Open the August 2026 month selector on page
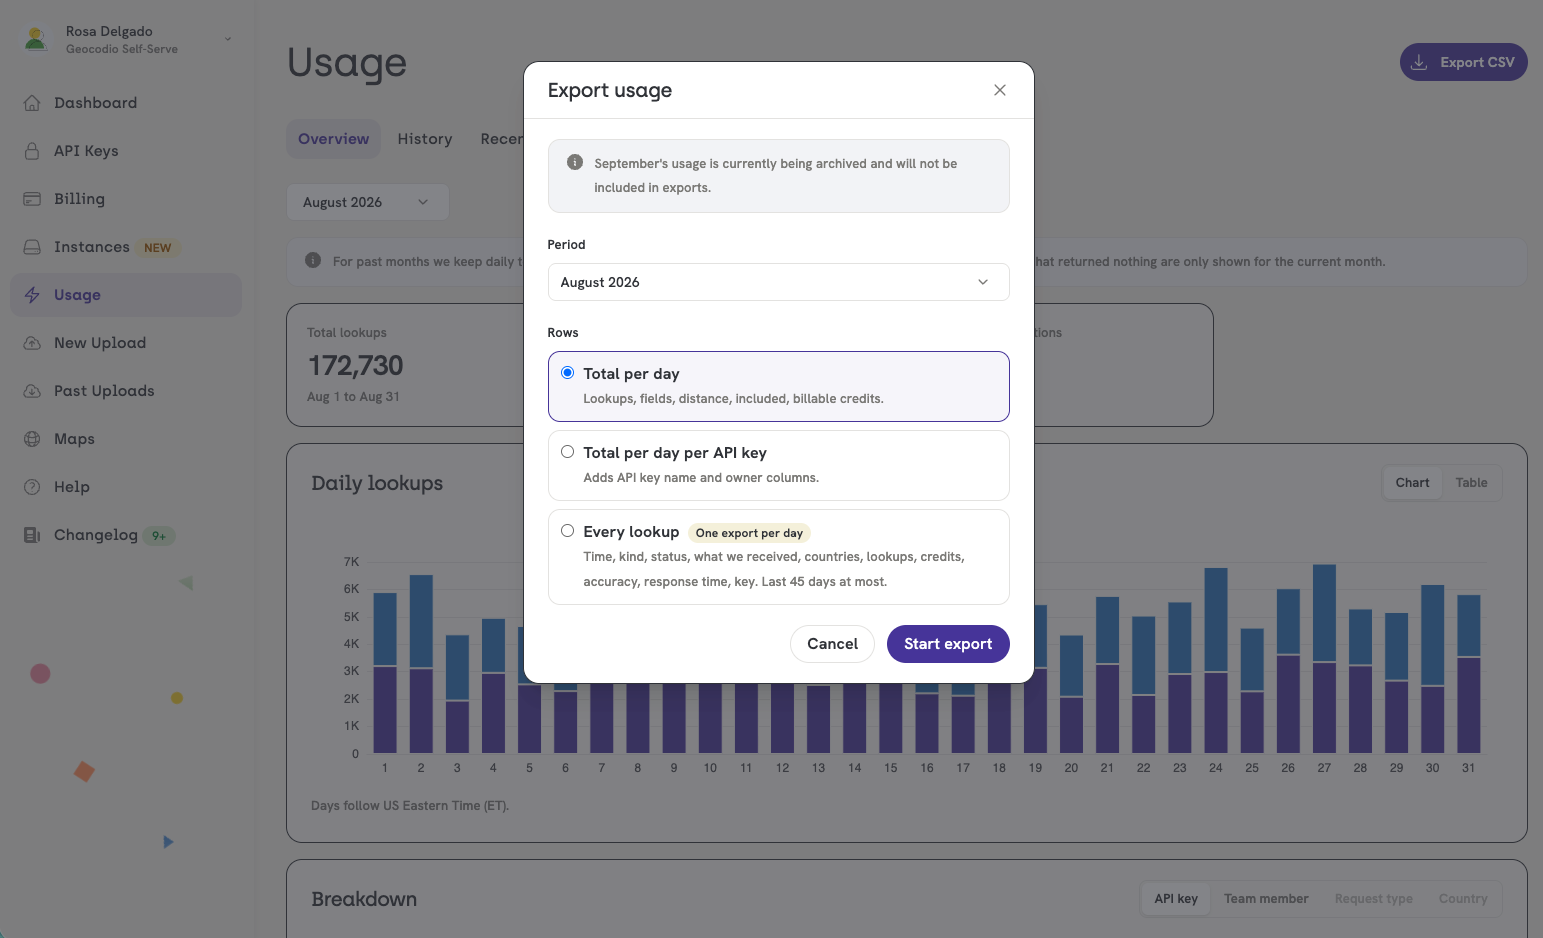This screenshot has width=1543, height=938. click(x=367, y=202)
